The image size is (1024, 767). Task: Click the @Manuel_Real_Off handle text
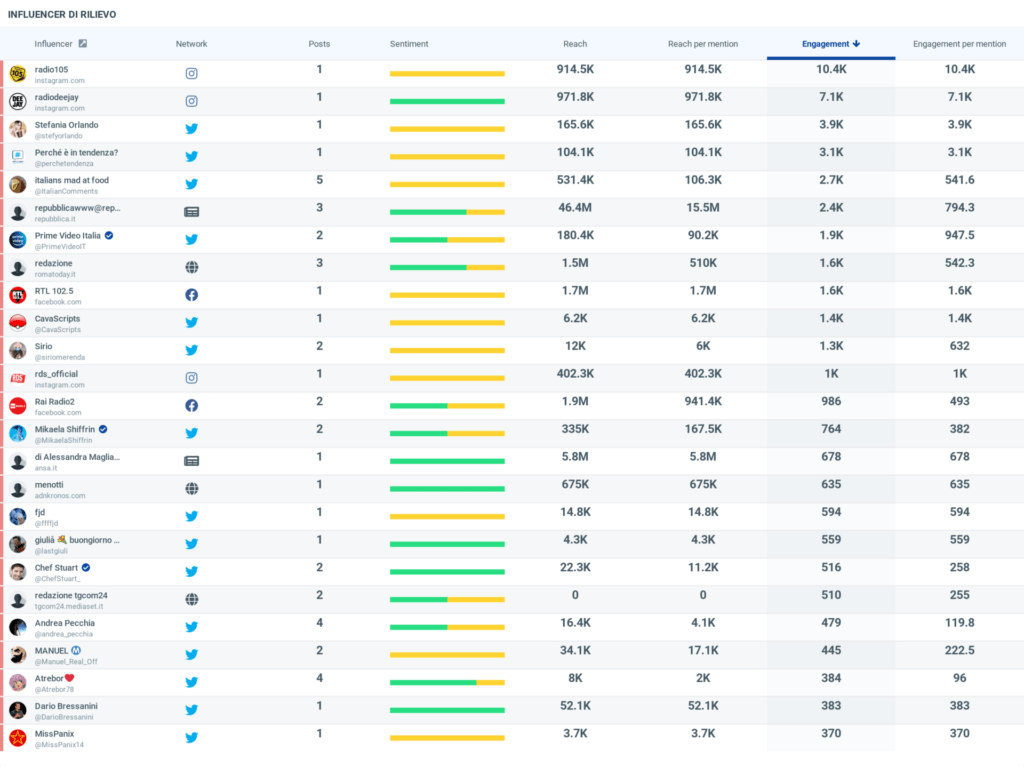(66, 662)
